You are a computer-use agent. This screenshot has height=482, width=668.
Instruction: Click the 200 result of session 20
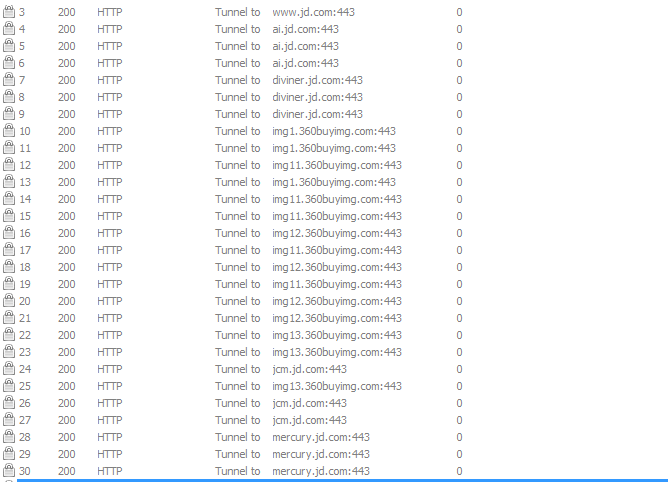[x=67, y=301]
